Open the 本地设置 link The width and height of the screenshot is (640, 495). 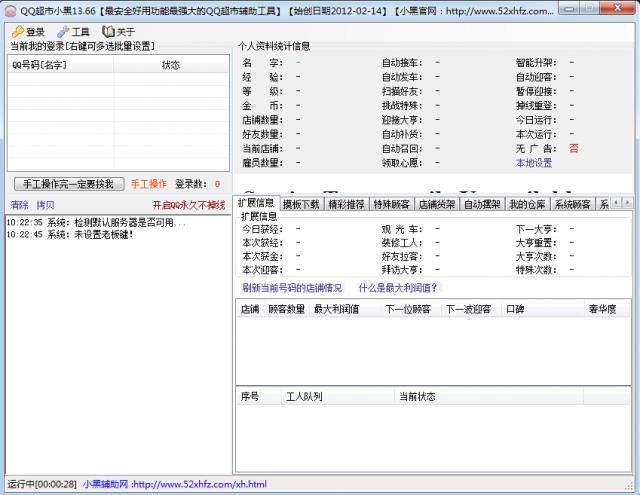pyautogui.click(x=533, y=163)
